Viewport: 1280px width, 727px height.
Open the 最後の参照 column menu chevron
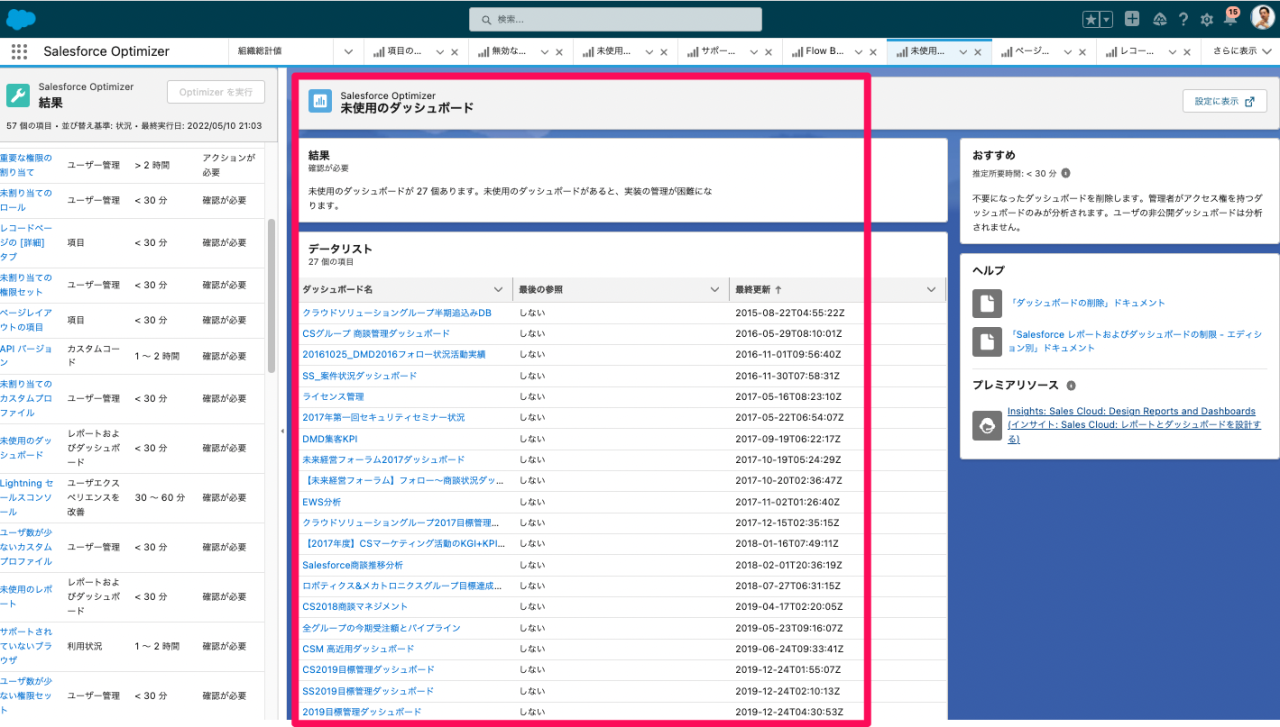pos(715,290)
